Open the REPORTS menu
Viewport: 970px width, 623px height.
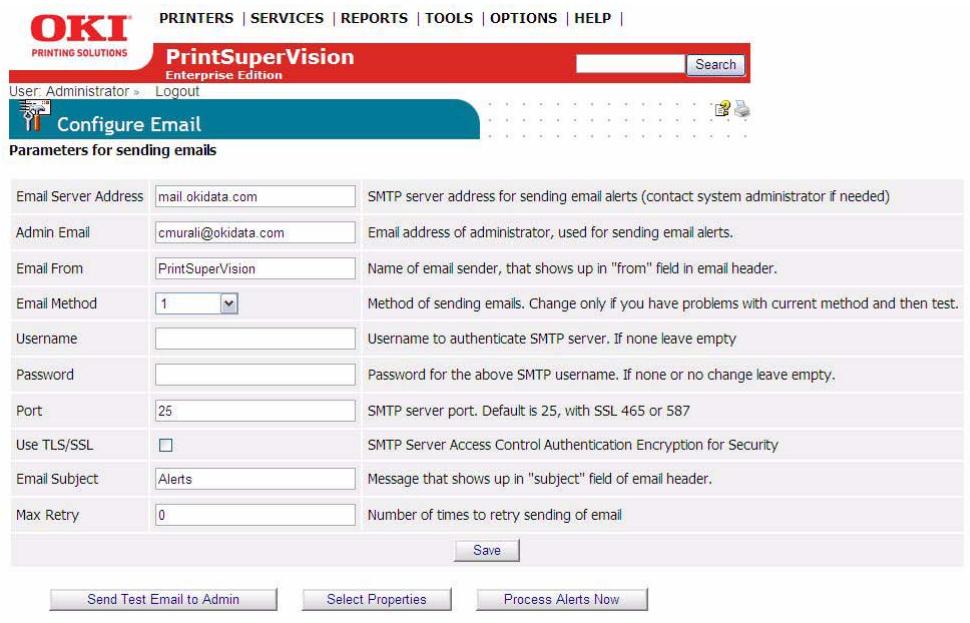tap(374, 18)
